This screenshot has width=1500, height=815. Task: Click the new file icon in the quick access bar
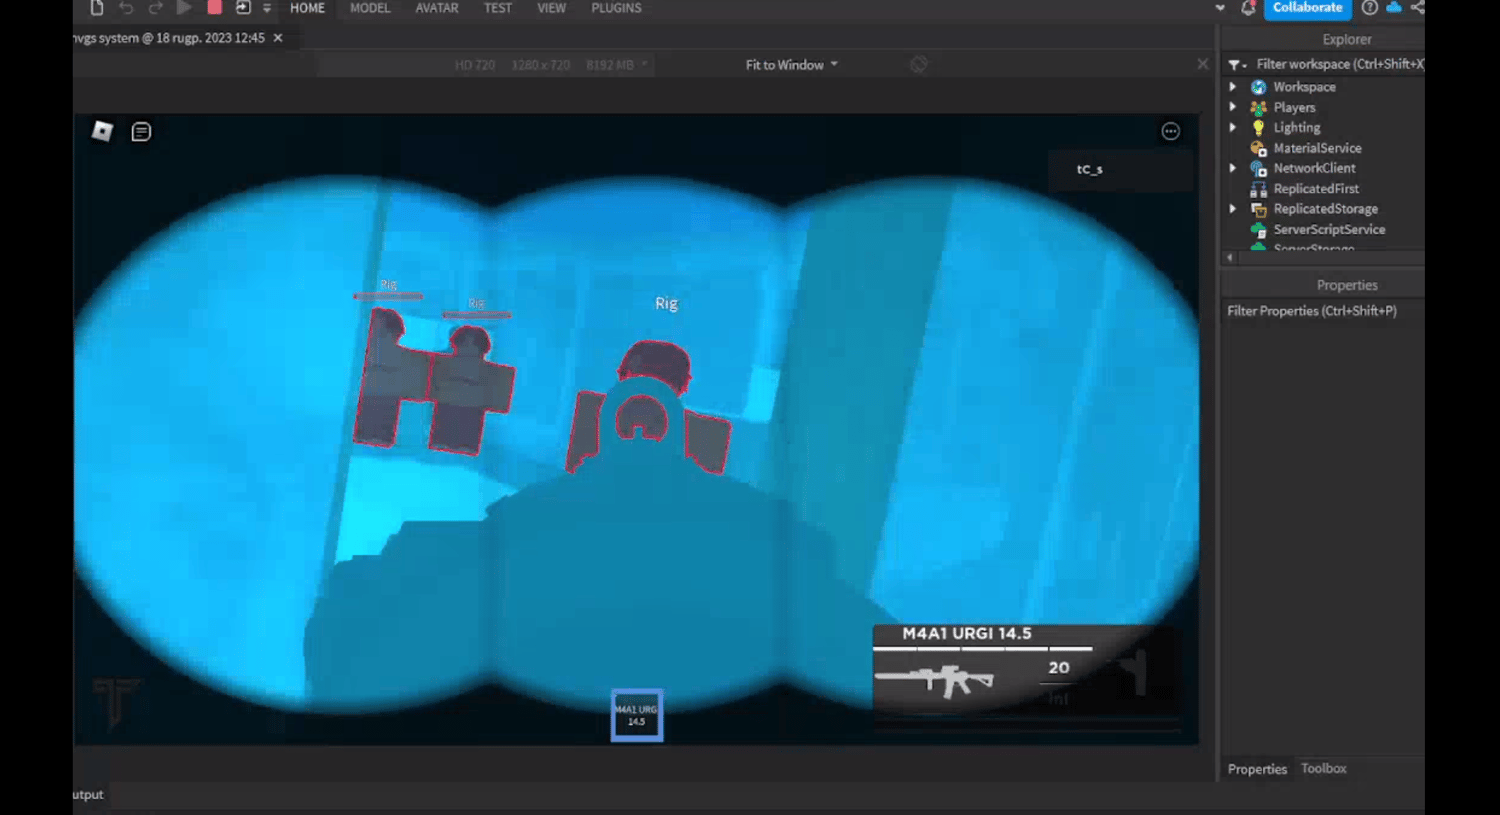[97, 8]
